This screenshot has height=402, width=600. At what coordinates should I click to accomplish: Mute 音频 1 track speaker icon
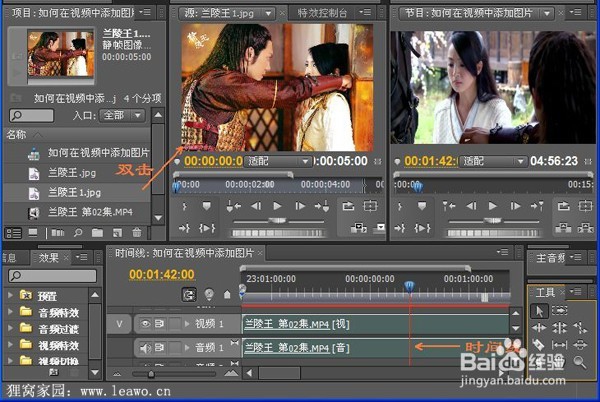coord(145,348)
